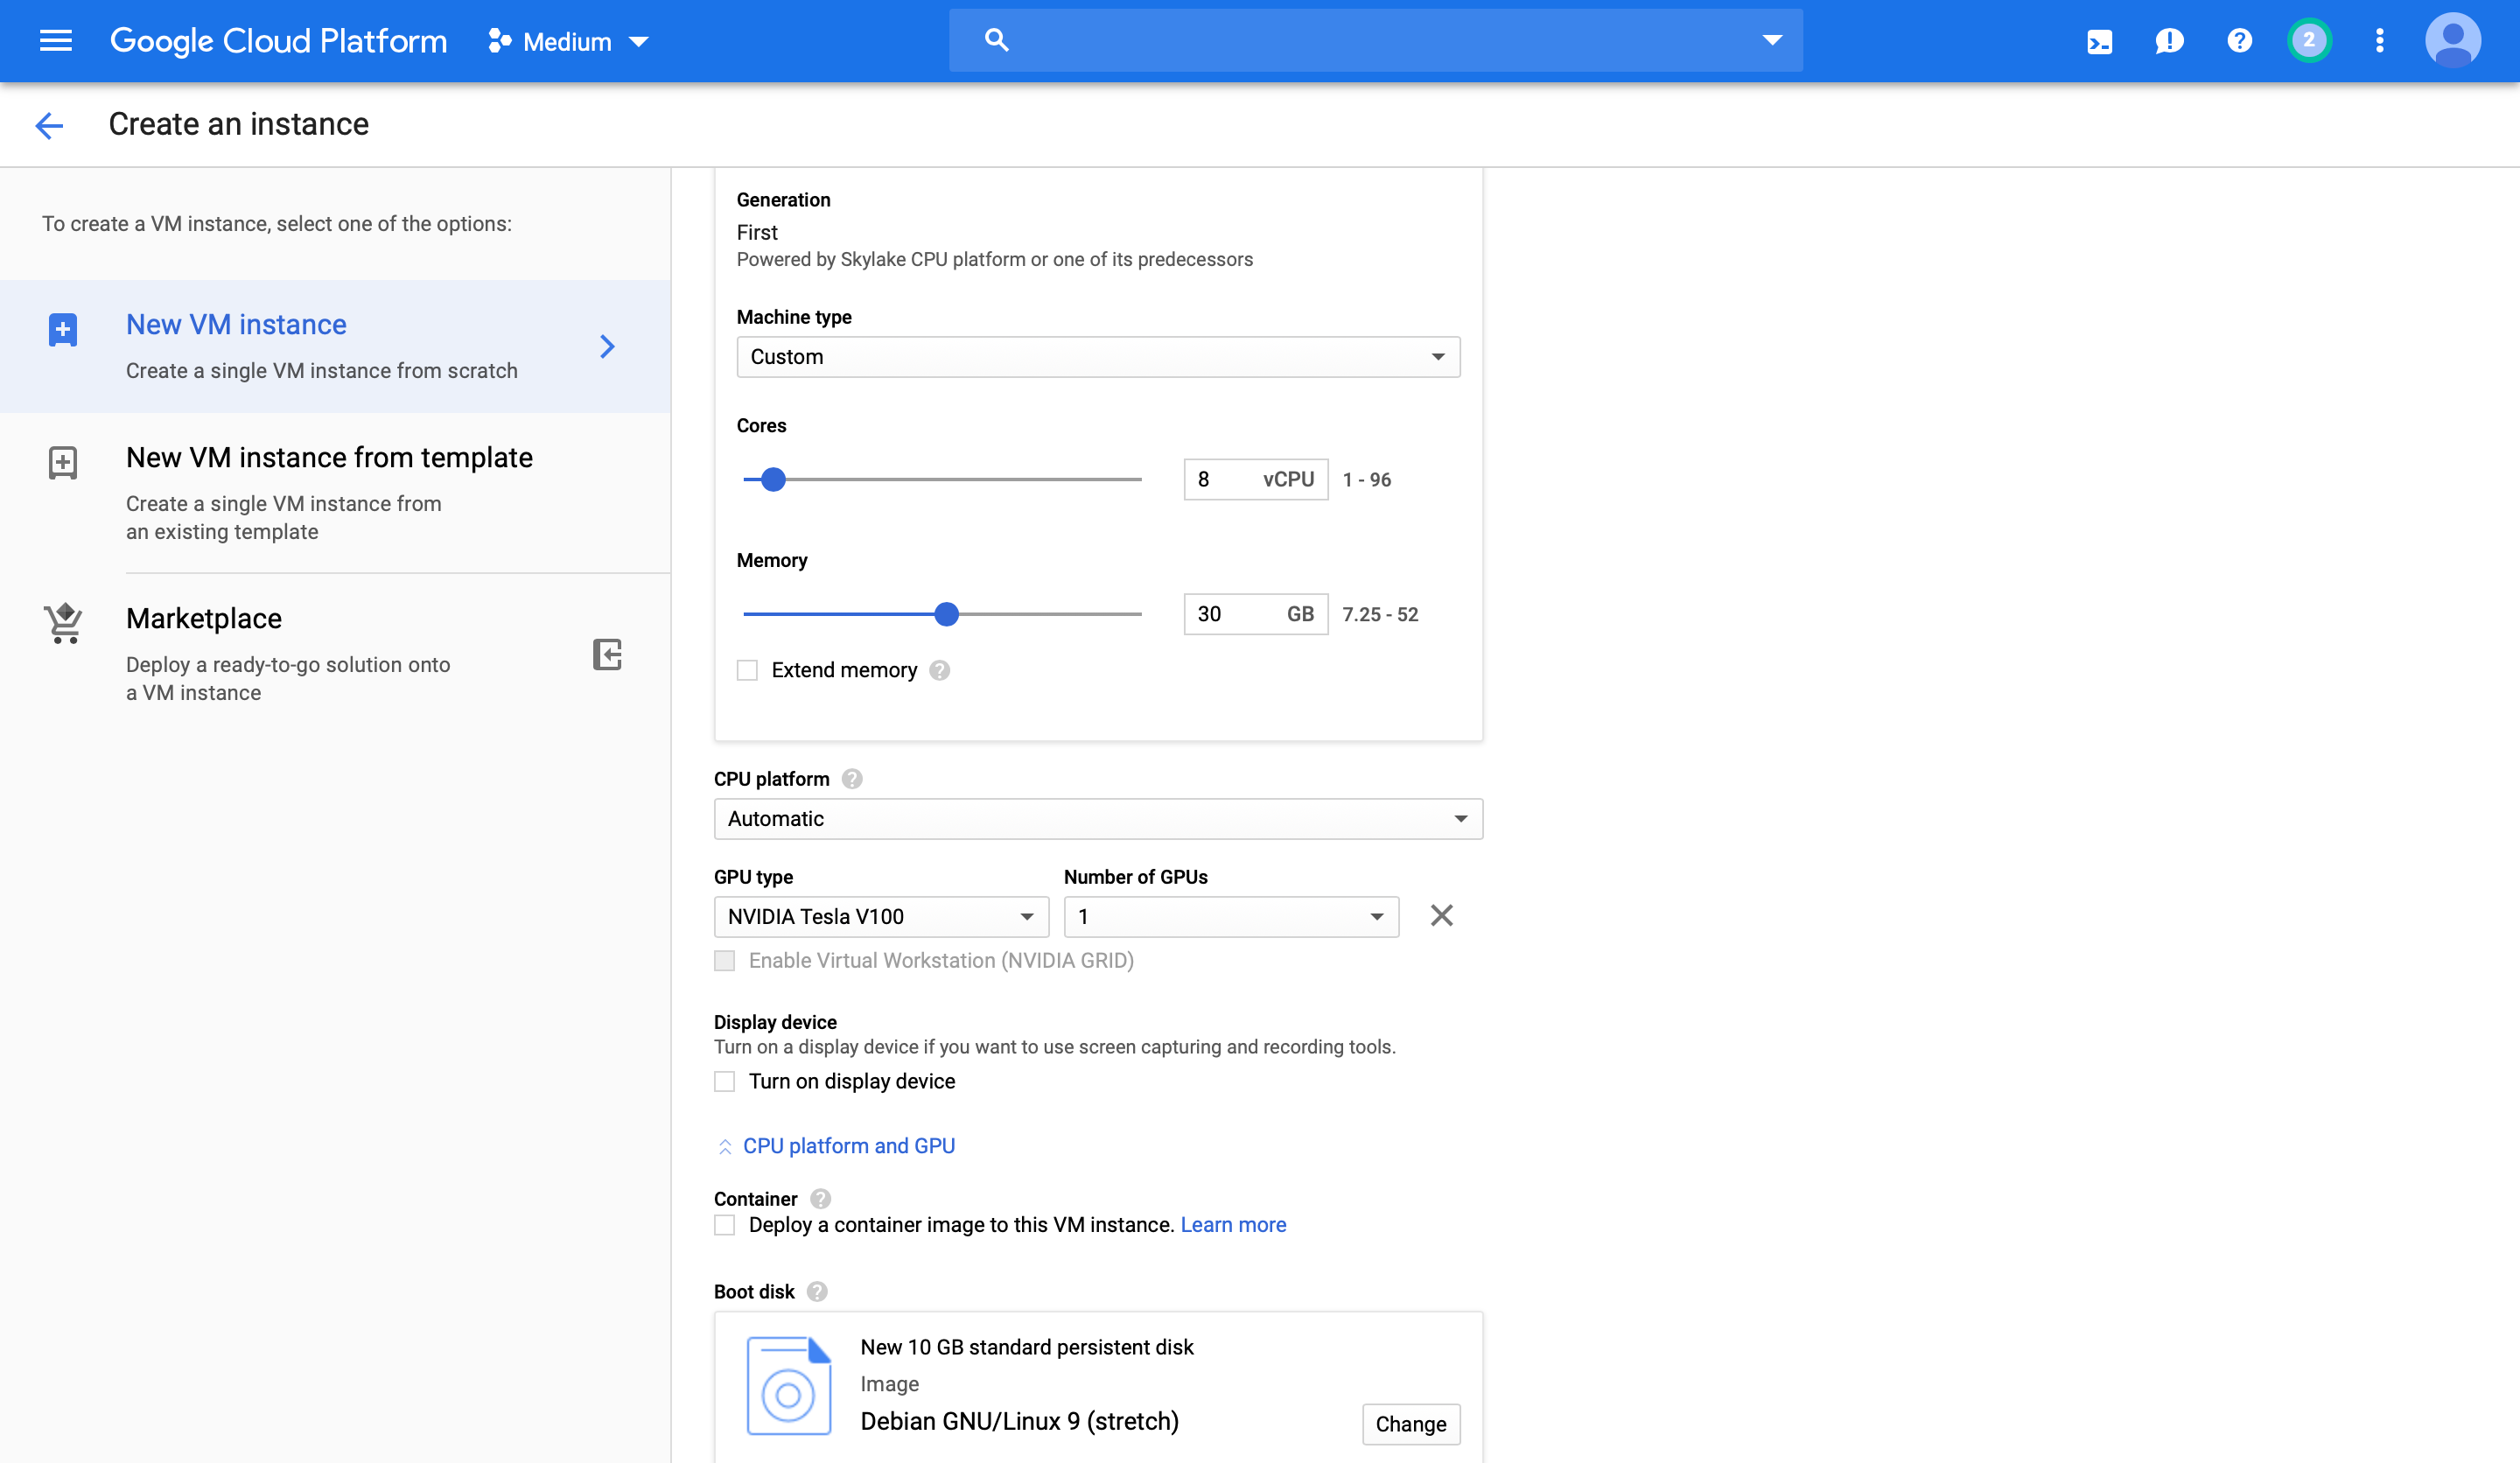Open the navigation hamburger menu
This screenshot has height=1463, width=2520.
coord(55,40)
